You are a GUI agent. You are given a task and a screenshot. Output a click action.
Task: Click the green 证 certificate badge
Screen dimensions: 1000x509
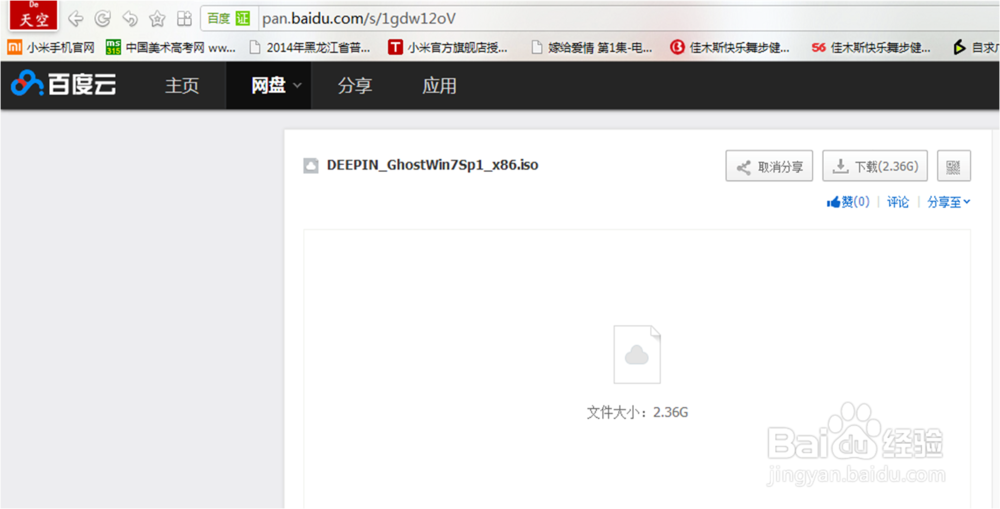pos(242,18)
